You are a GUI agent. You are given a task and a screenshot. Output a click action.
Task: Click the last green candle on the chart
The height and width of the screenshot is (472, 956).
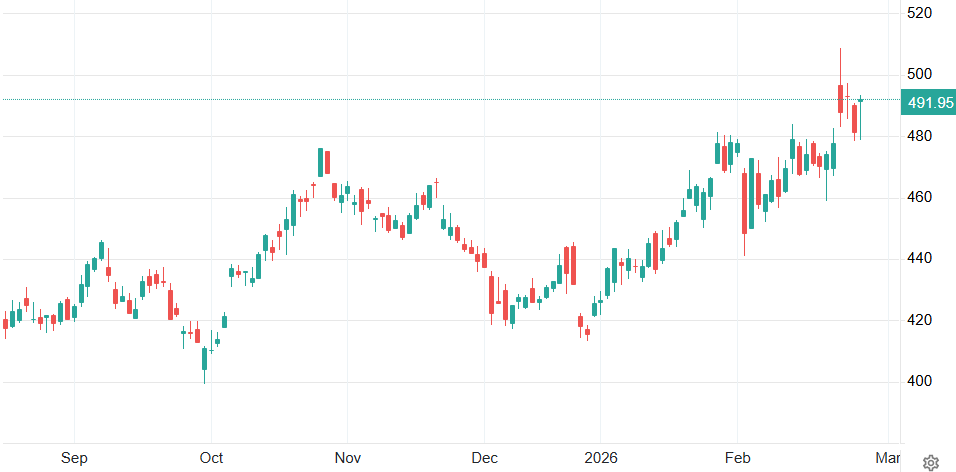pyautogui.click(x=860, y=100)
